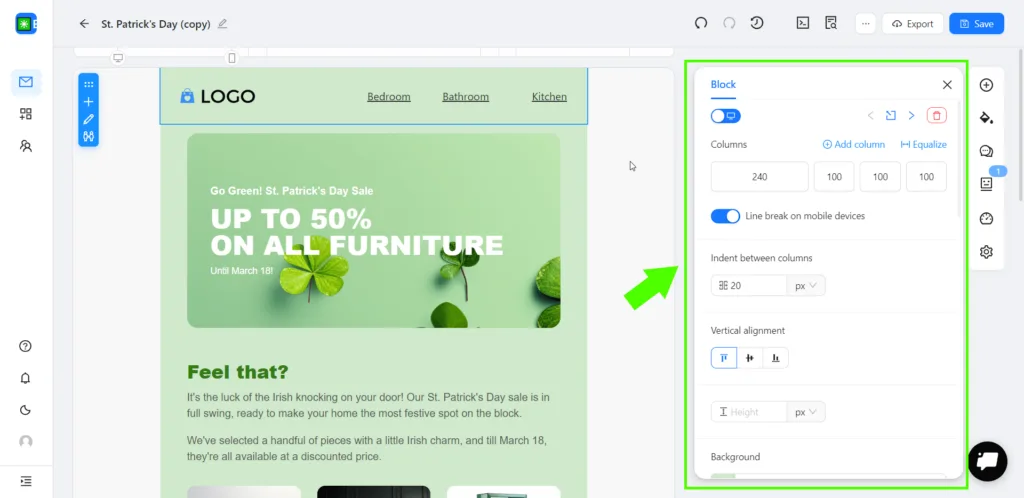Select the 'Feel that?' heading
This screenshot has width=1024, height=498.
pyautogui.click(x=238, y=372)
